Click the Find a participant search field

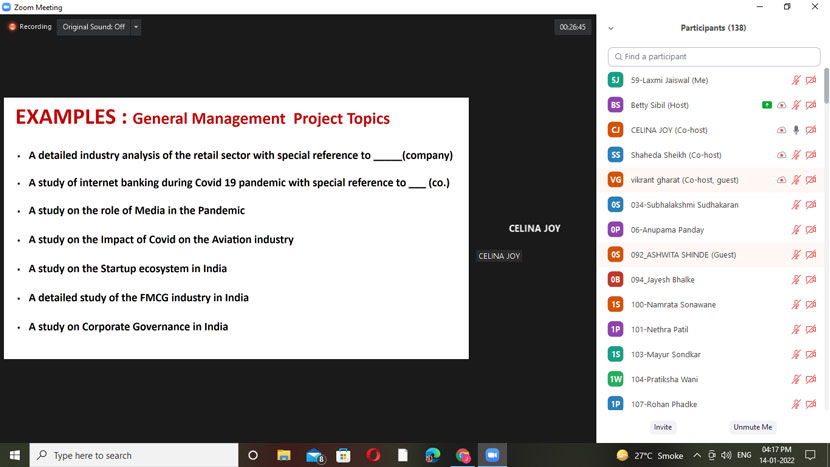[x=713, y=56]
